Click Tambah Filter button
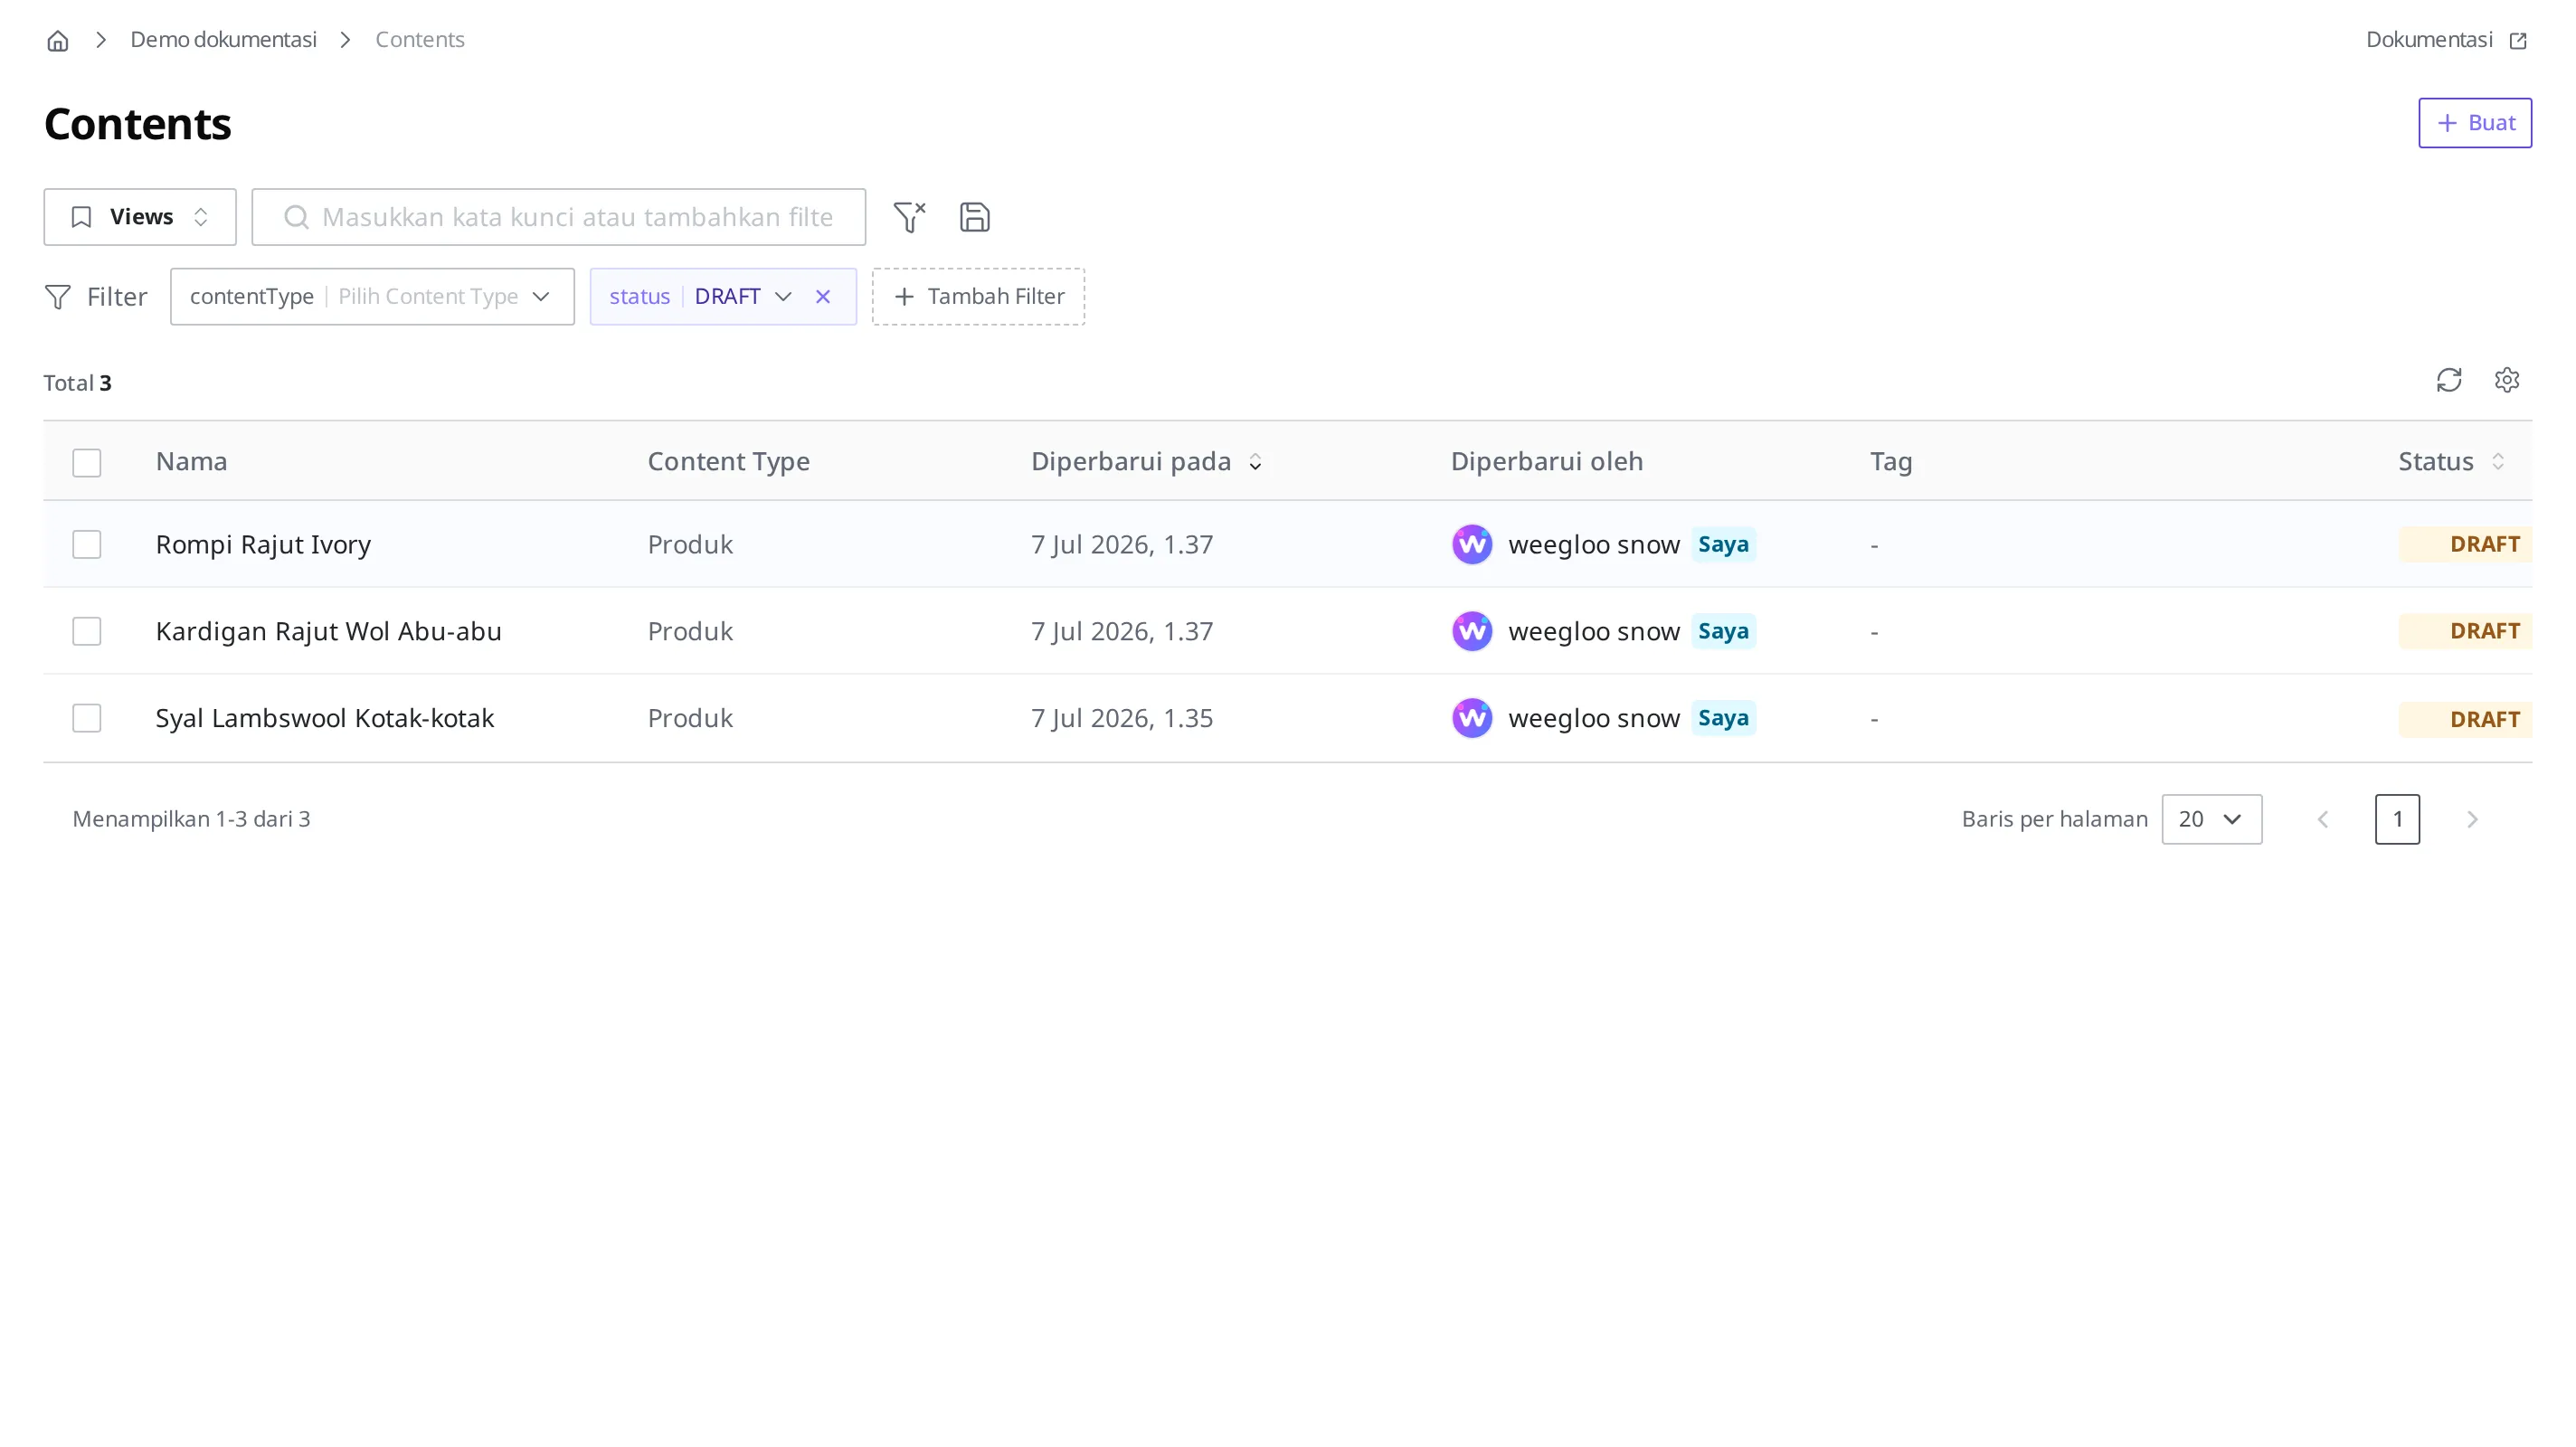This screenshot has height=1447, width=2576. [x=978, y=297]
